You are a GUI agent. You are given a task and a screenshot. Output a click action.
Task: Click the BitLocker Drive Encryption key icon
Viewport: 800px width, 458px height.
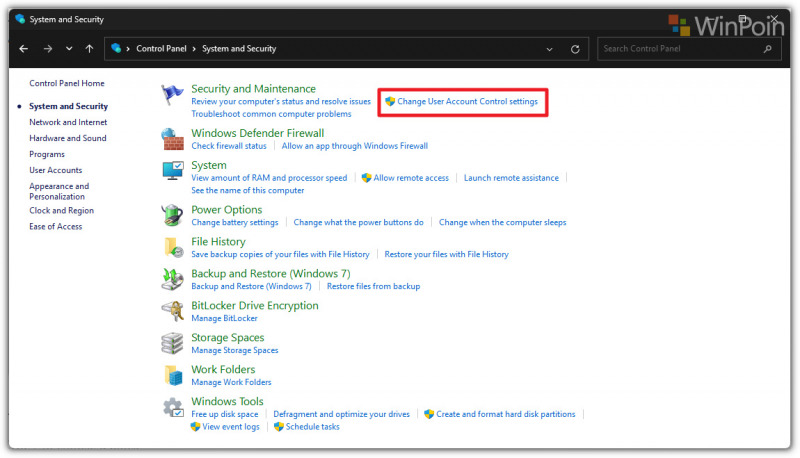point(172,311)
